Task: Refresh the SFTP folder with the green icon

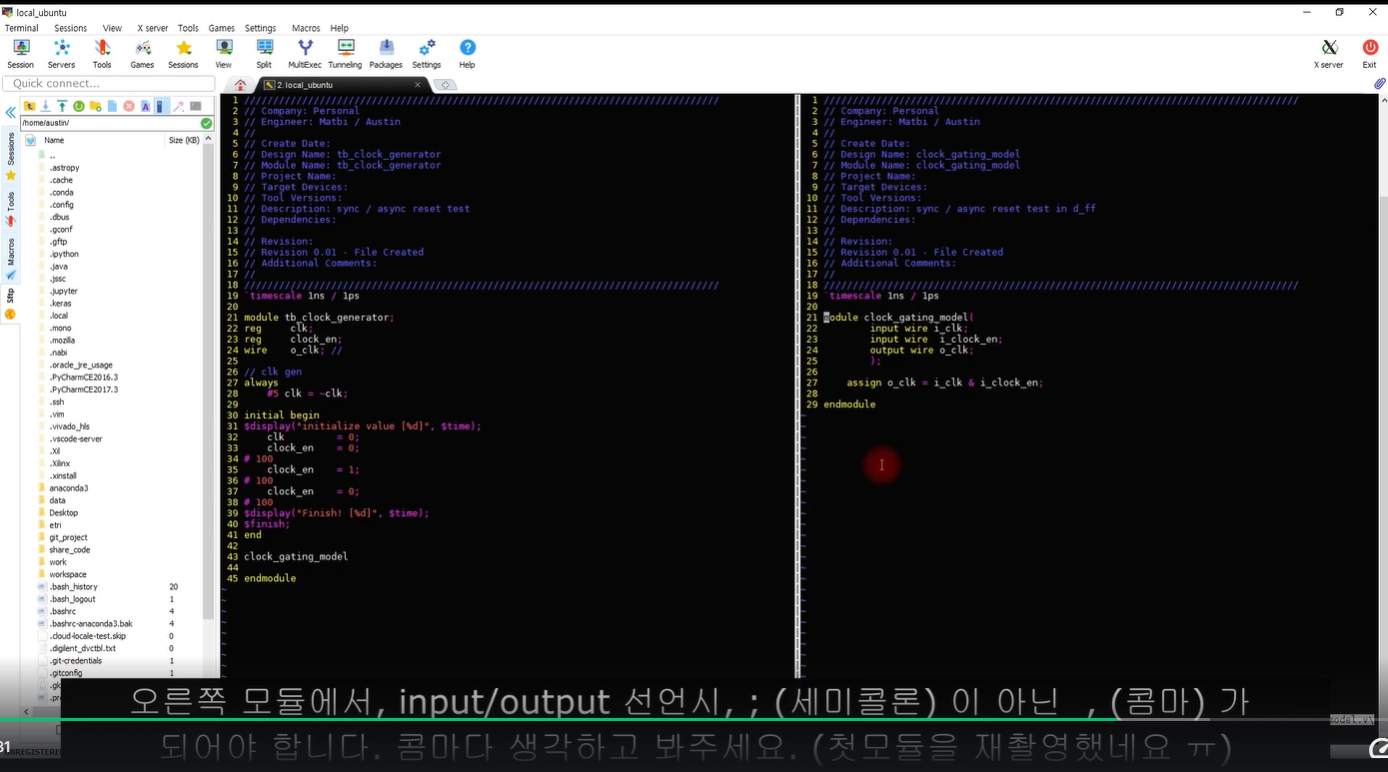Action: click(79, 106)
